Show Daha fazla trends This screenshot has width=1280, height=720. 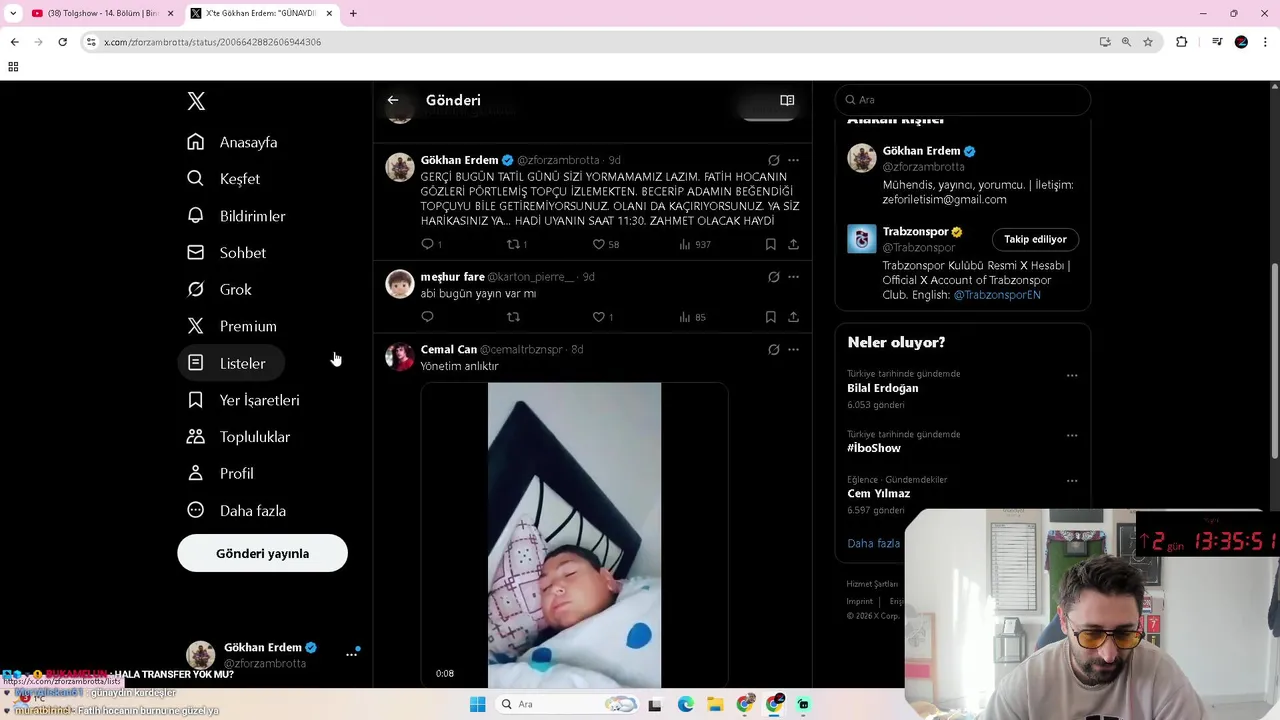click(873, 543)
